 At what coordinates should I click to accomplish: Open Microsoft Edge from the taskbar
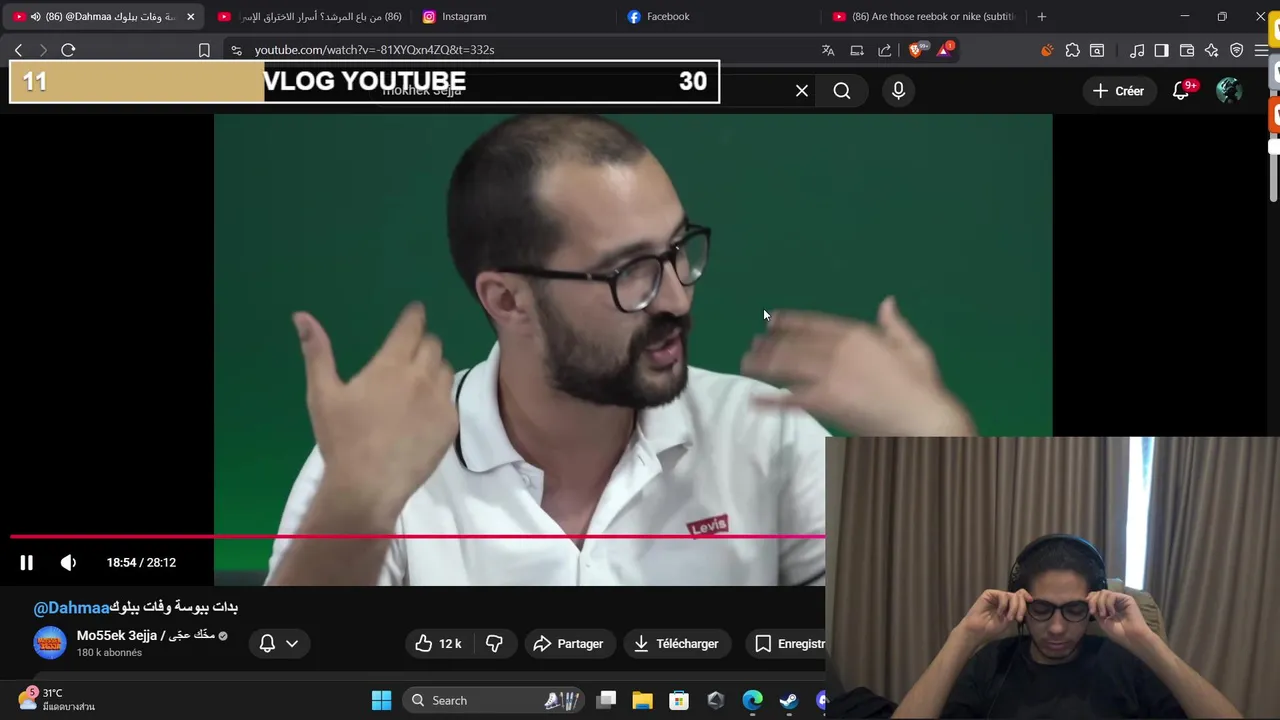tap(752, 701)
